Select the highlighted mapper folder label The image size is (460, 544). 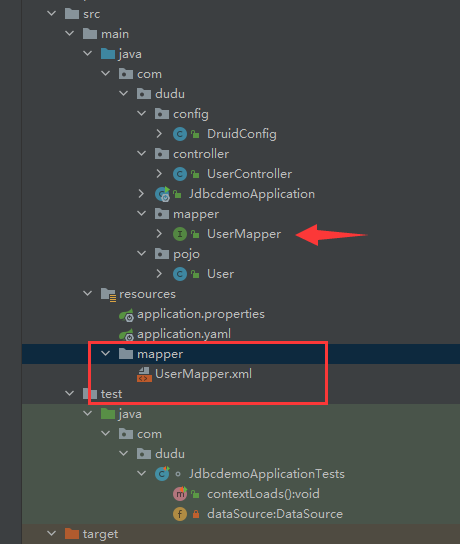coord(160,354)
